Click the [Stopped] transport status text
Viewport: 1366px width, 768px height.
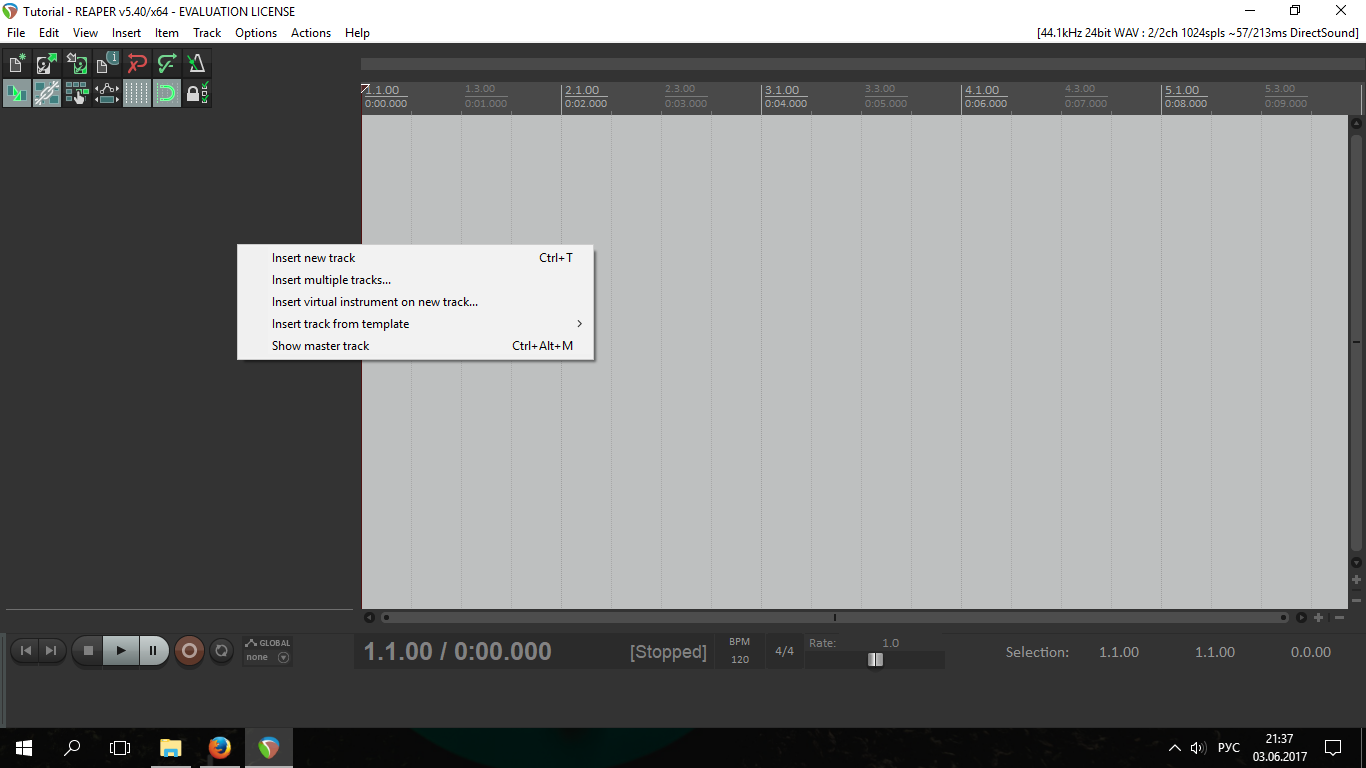tap(668, 652)
